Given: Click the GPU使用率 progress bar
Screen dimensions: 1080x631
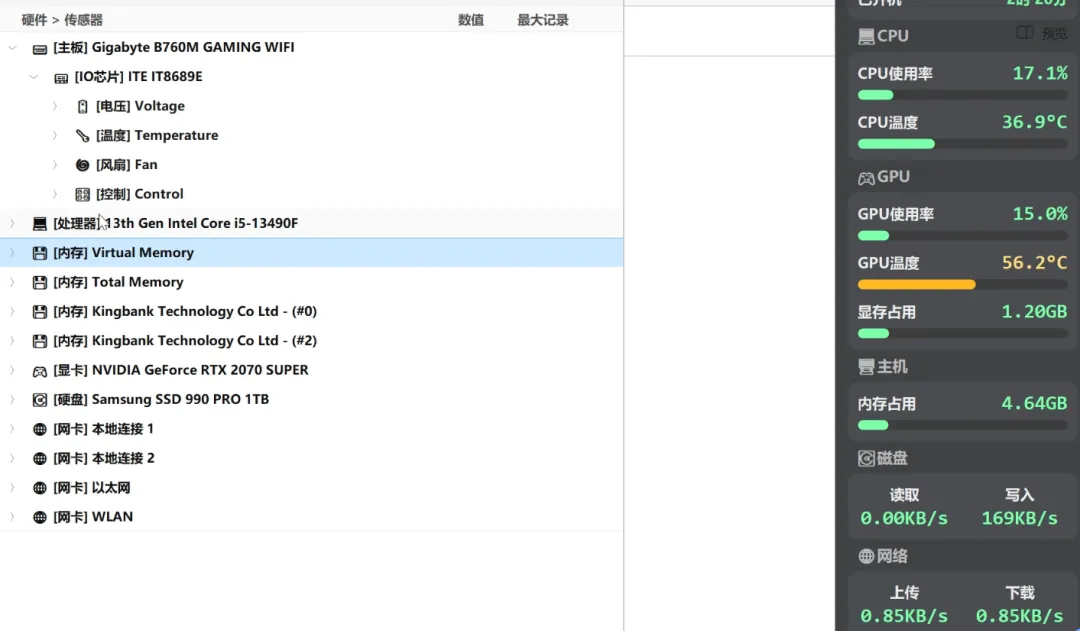Looking at the screenshot, I should point(962,236).
